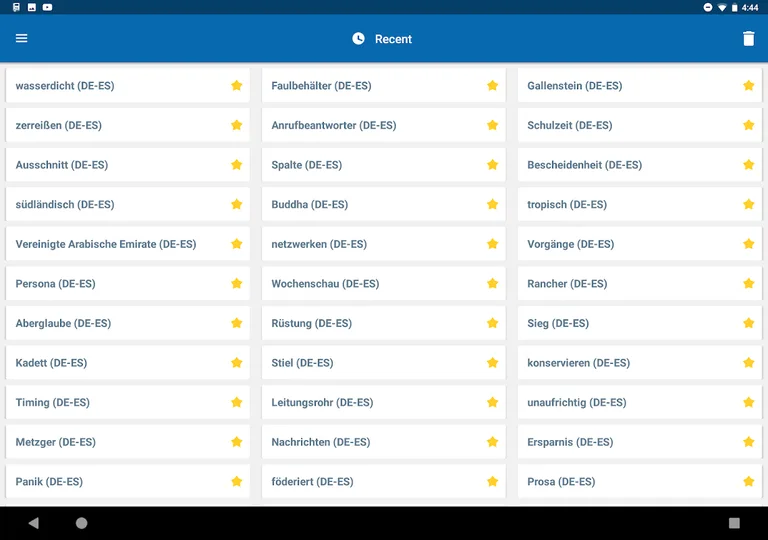The image size is (768, 540).
Task: Open the Leitungsrohr entry
Action: click(322, 403)
